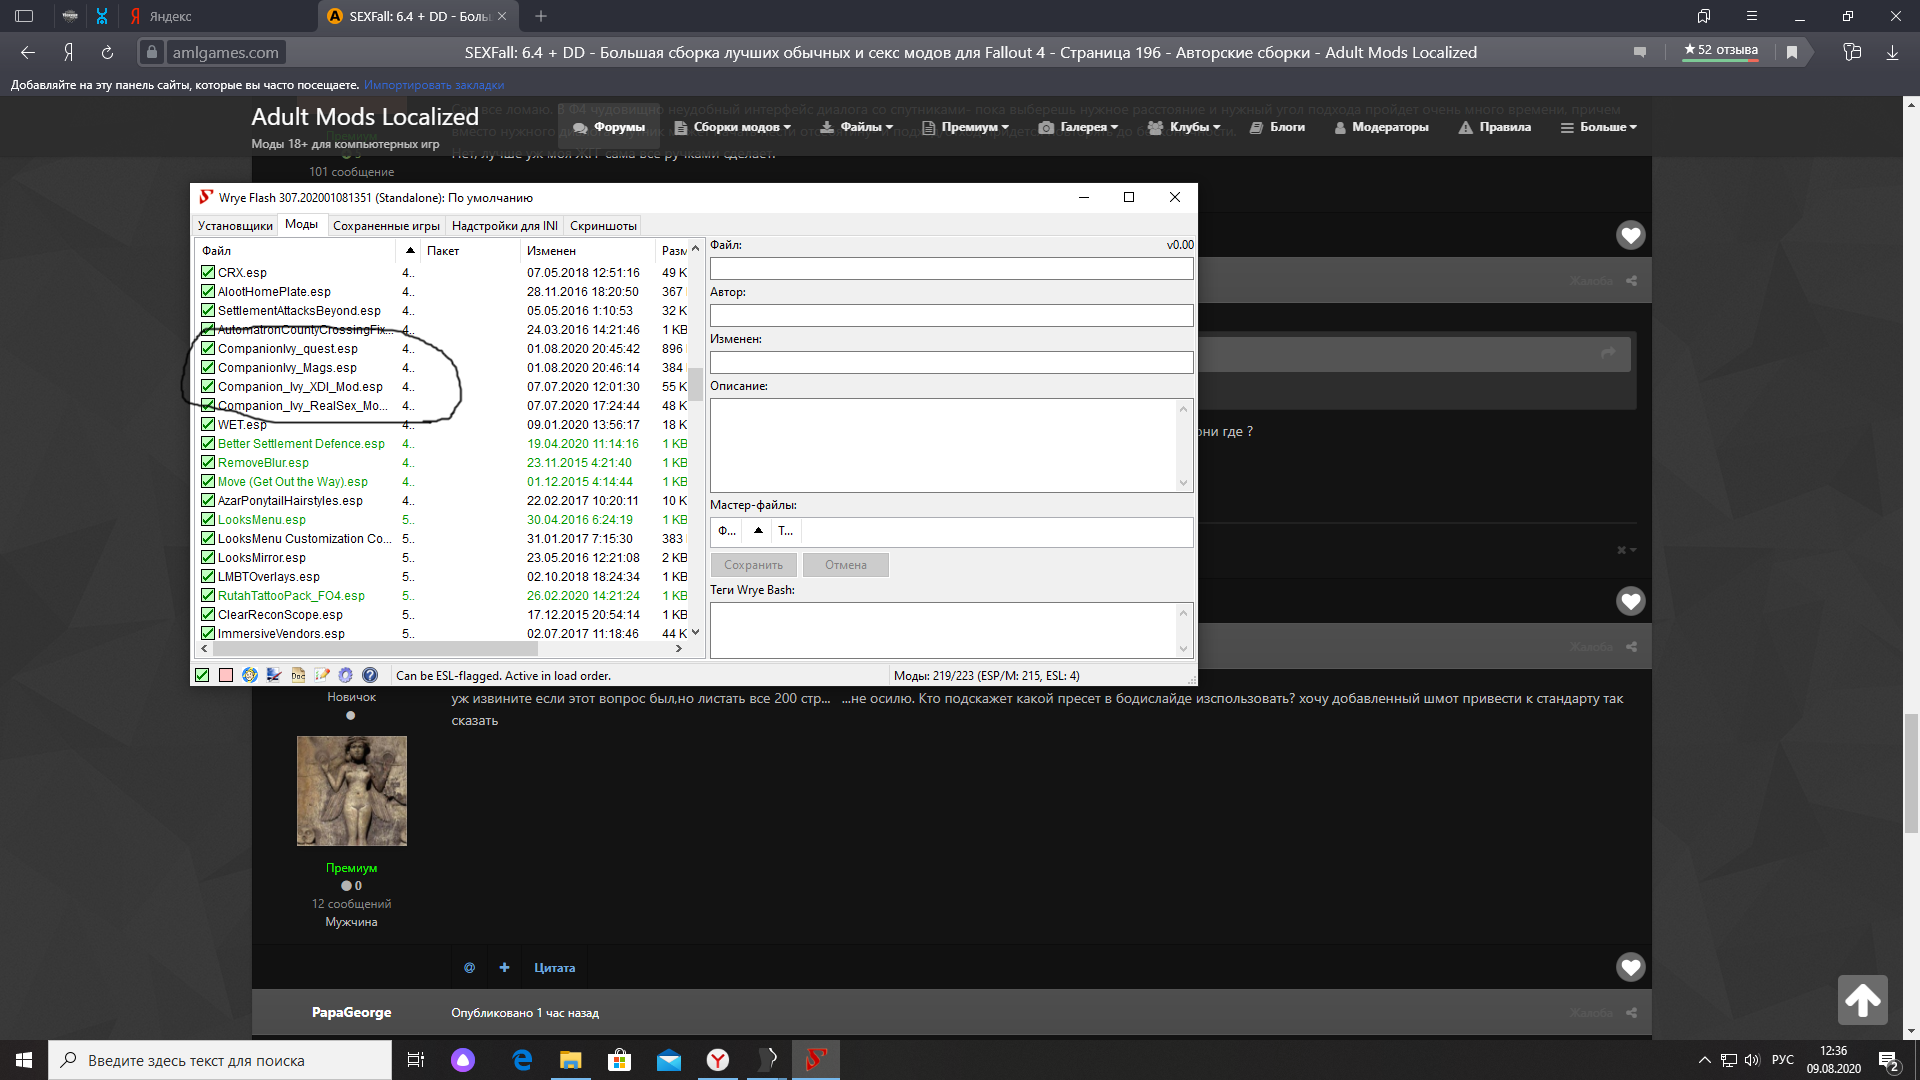
Task: Click the settings gear in Wrye Flash
Action: click(x=346, y=675)
